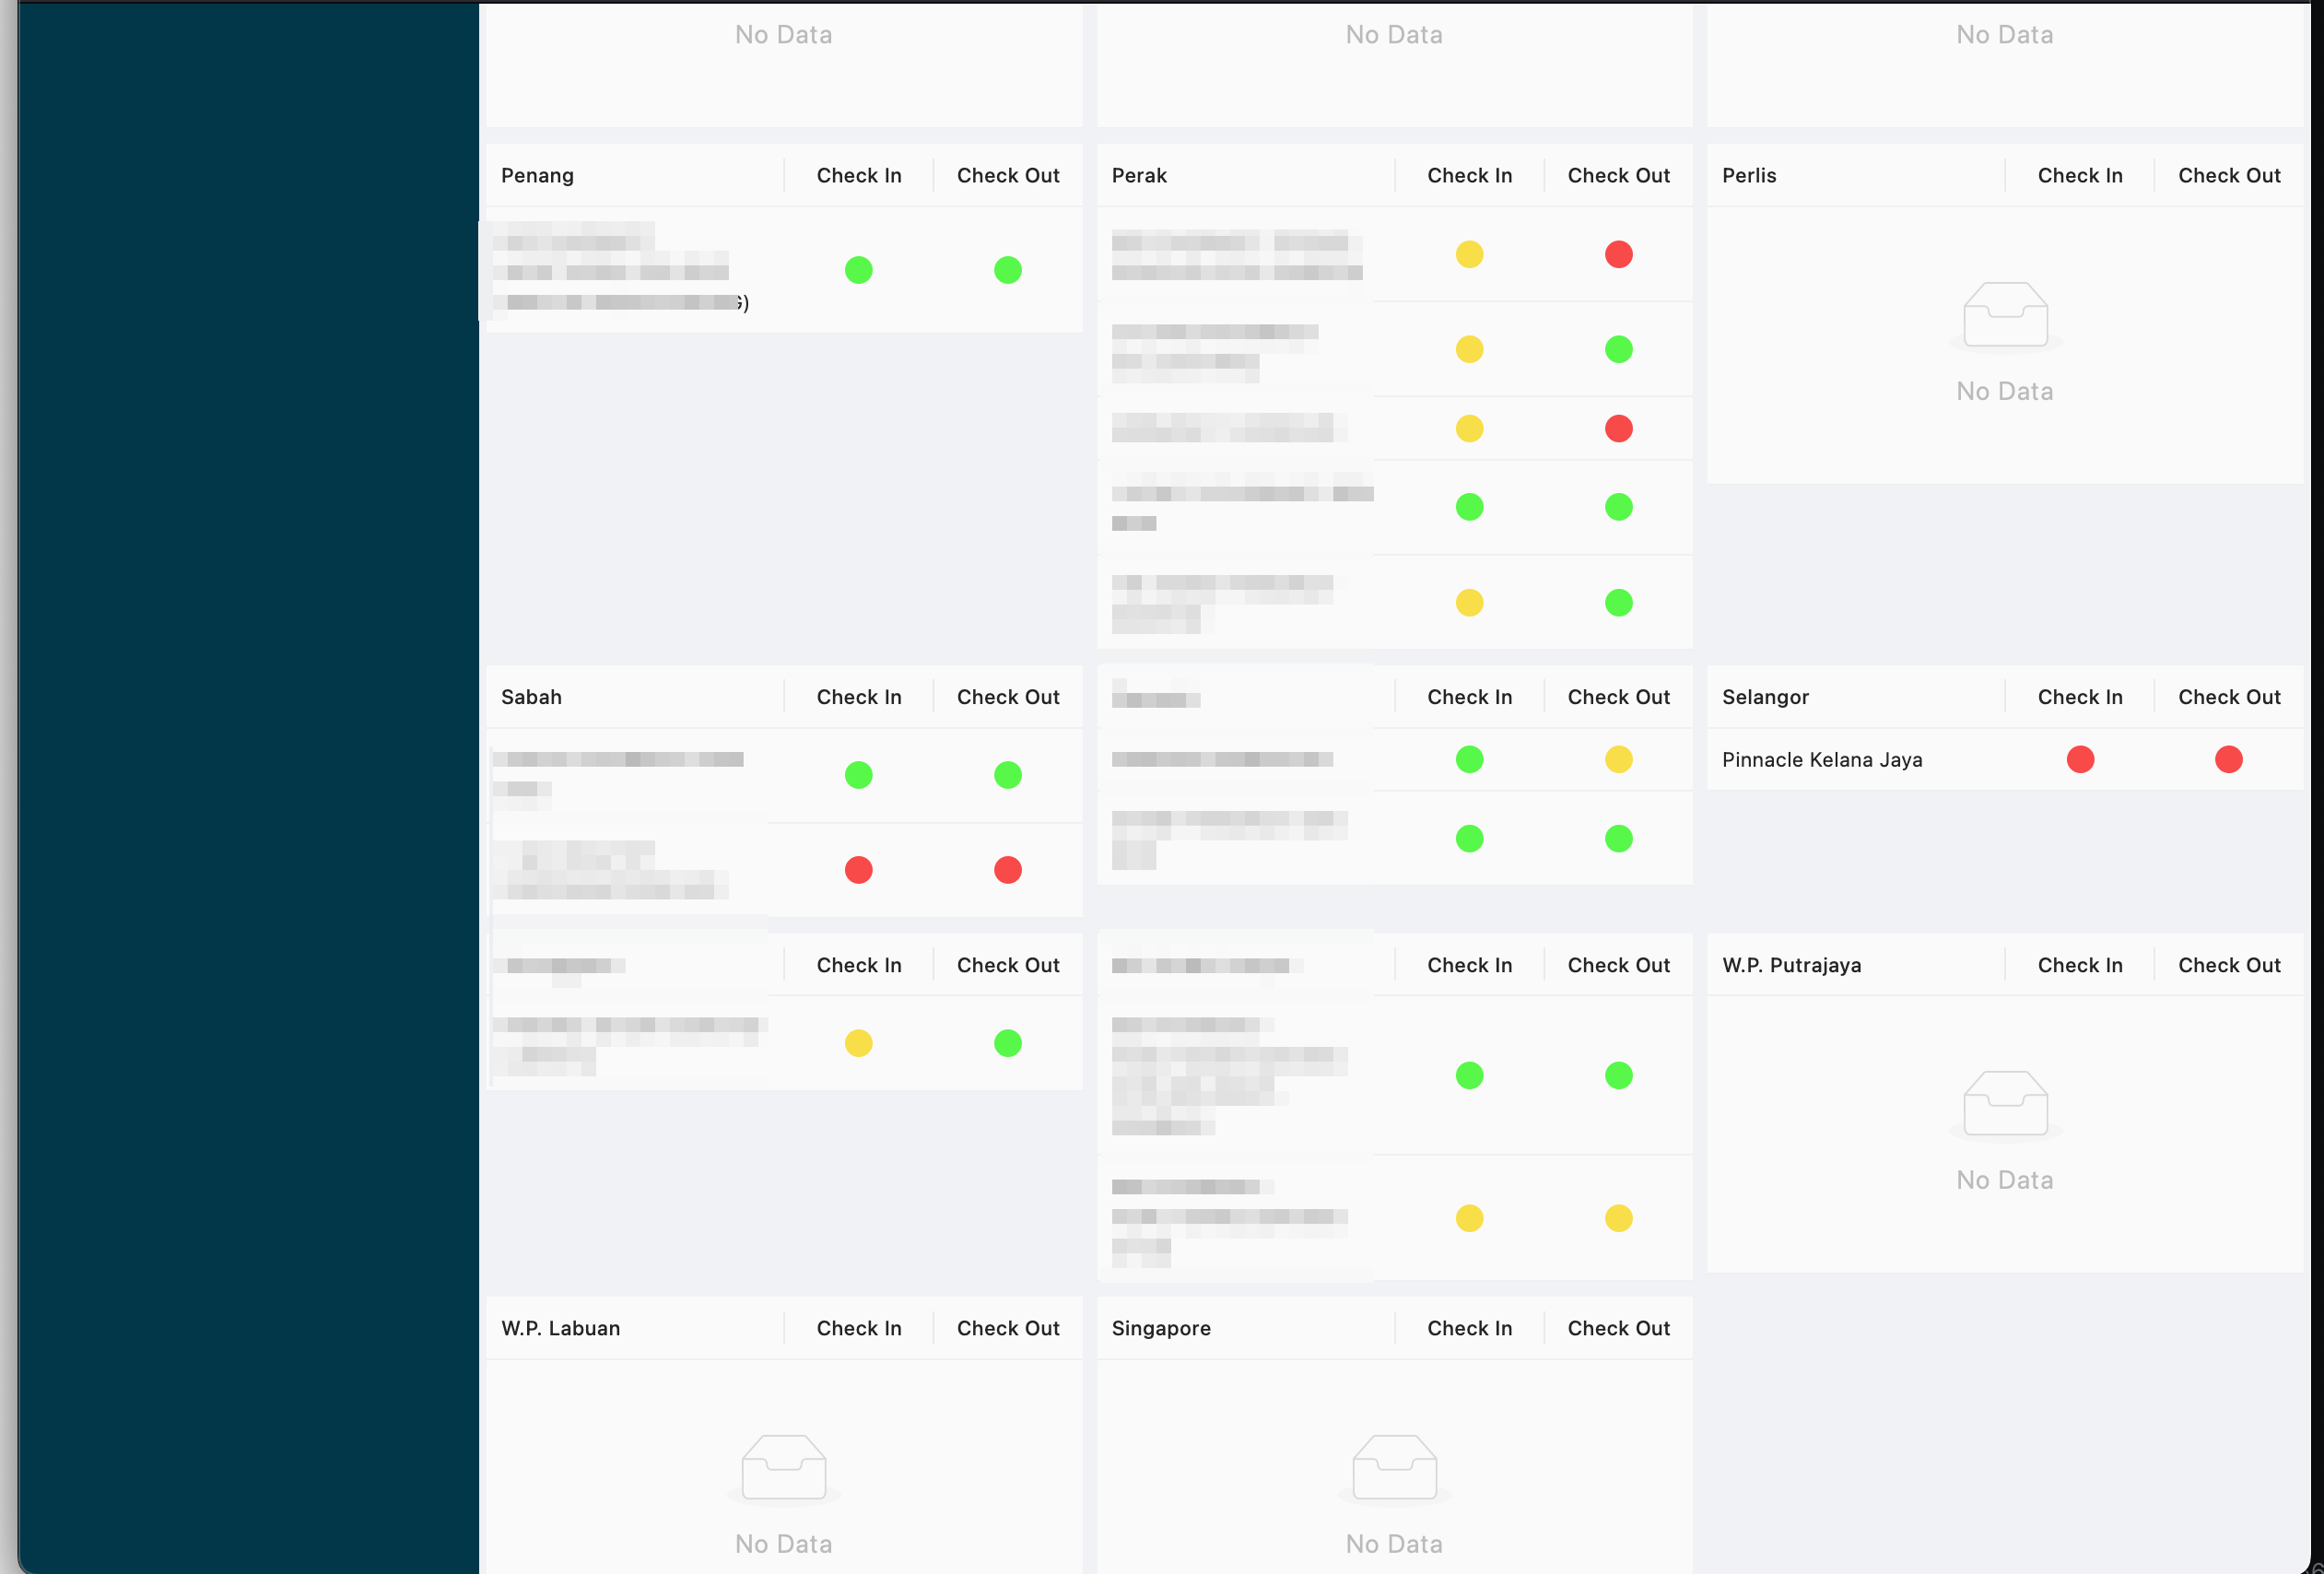Click first Perak row yellow Check In dot
The width and height of the screenshot is (2324, 1574).
point(1469,254)
